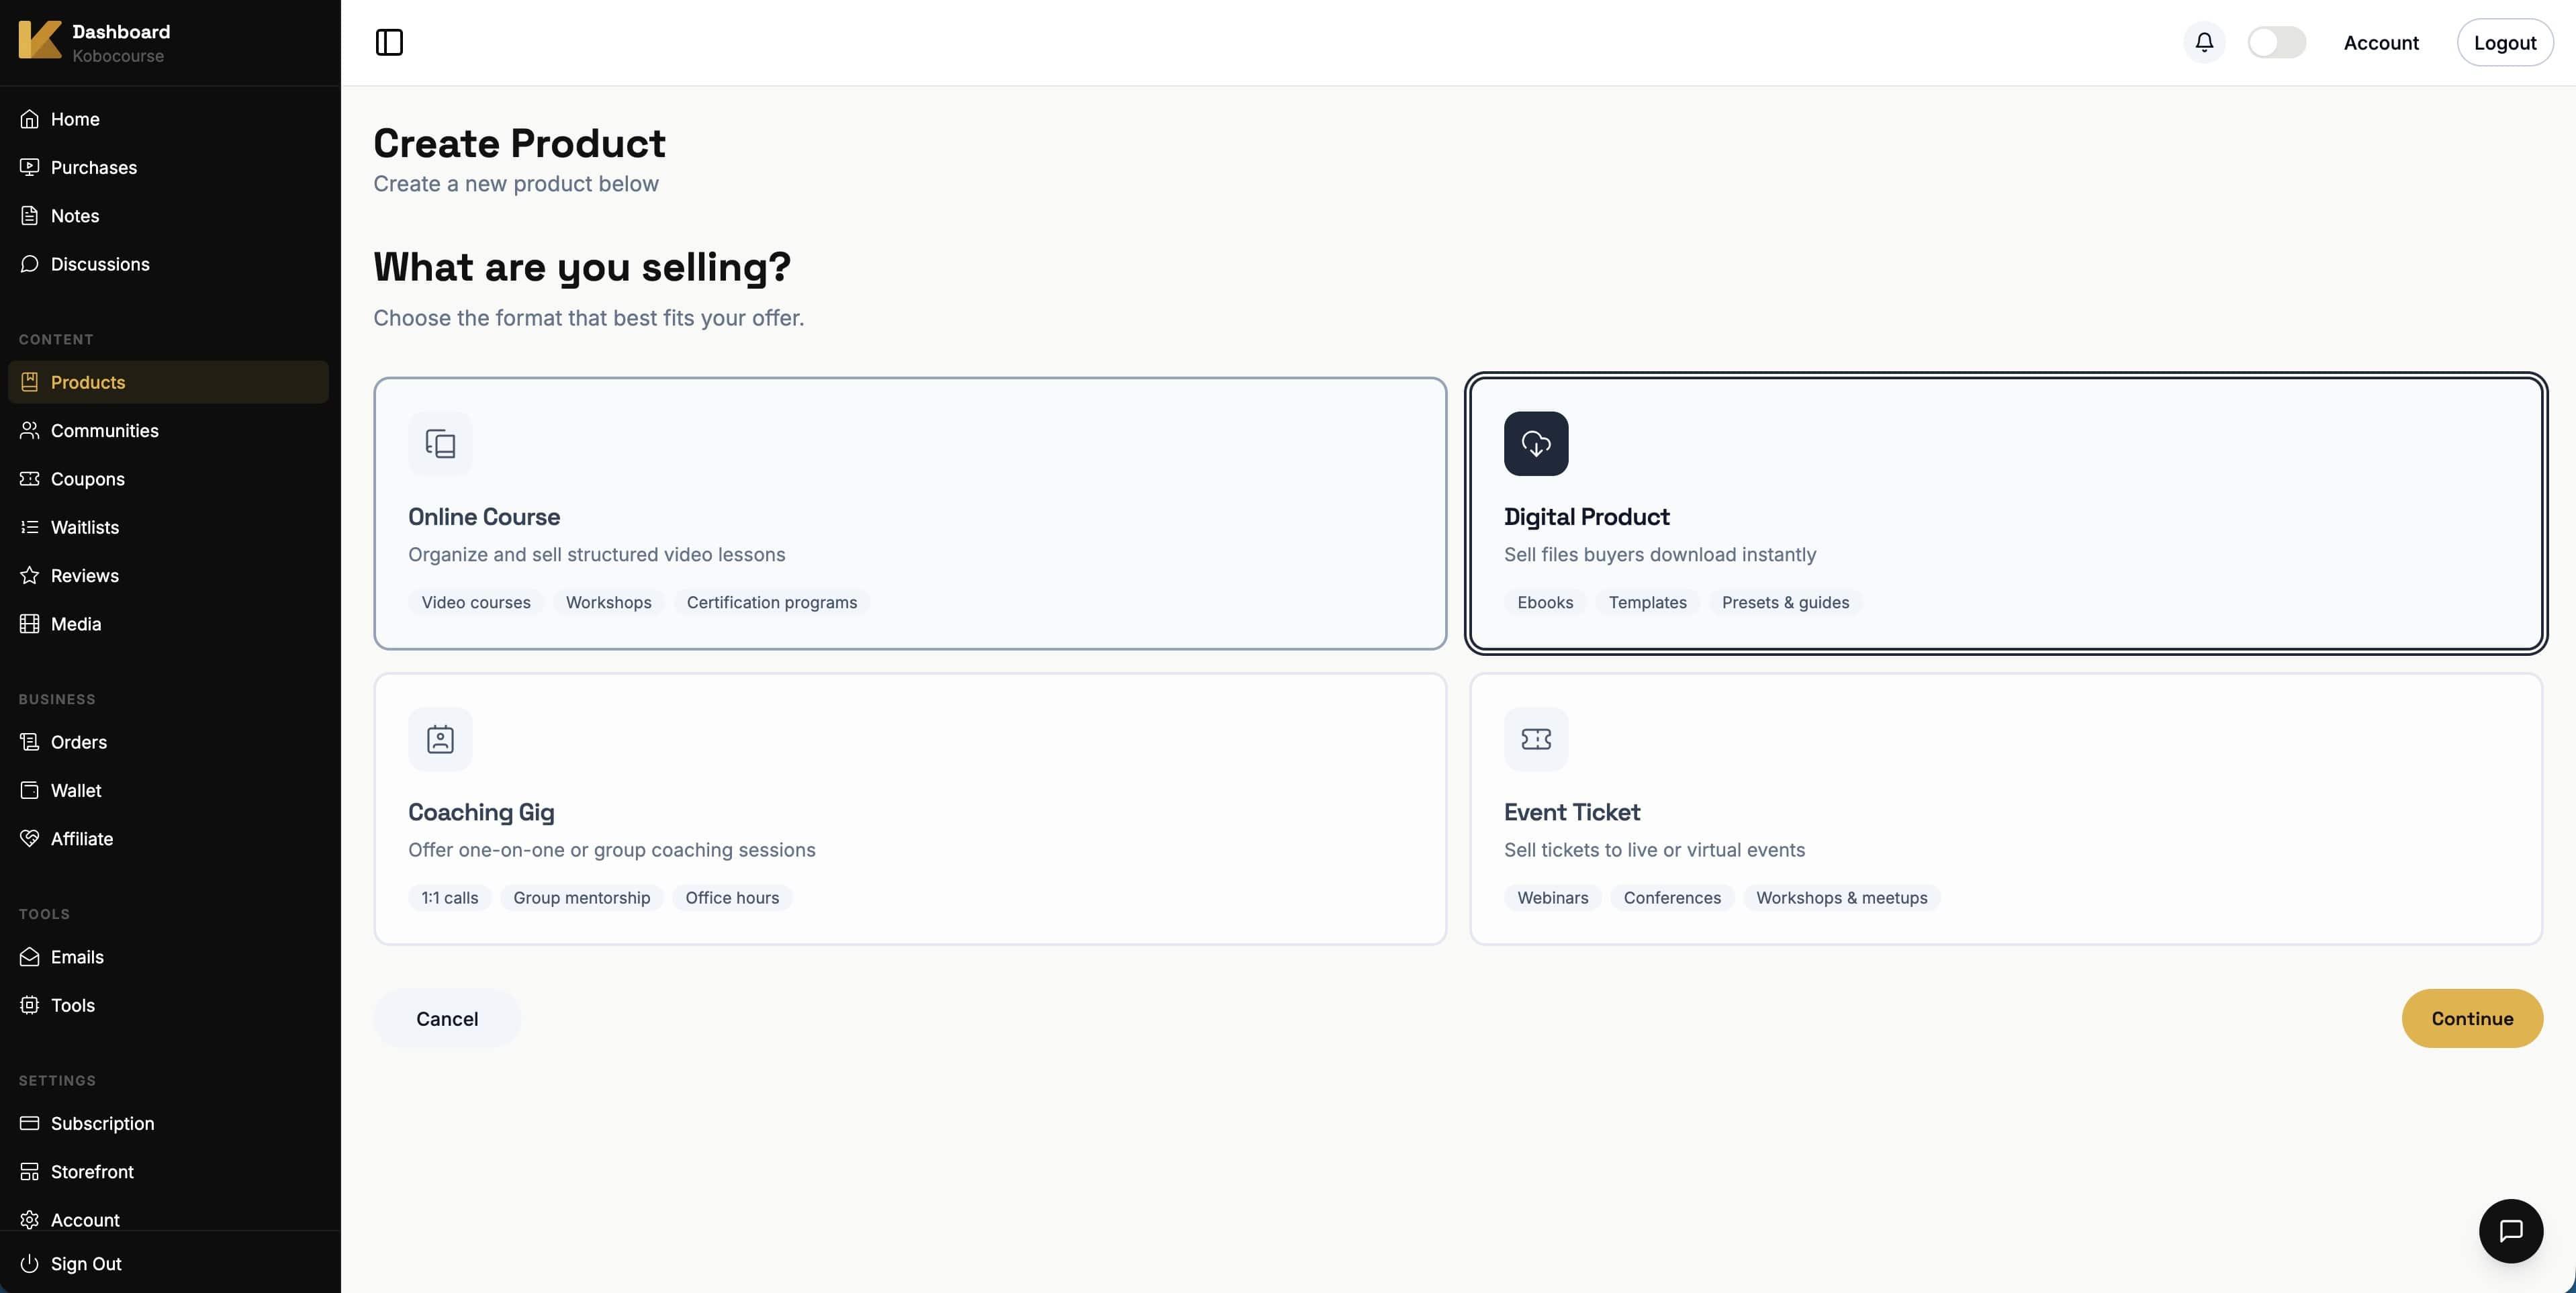
Task: Open the Coupons page
Action: (168, 479)
